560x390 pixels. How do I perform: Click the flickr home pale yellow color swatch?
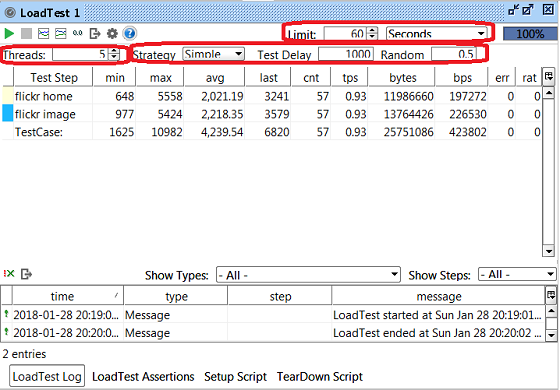8,96
